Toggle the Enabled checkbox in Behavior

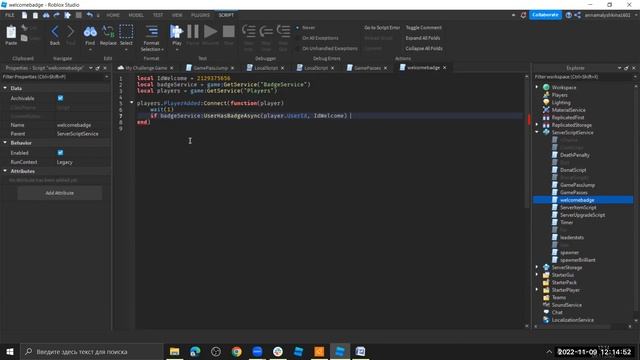(x=60, y=153)
